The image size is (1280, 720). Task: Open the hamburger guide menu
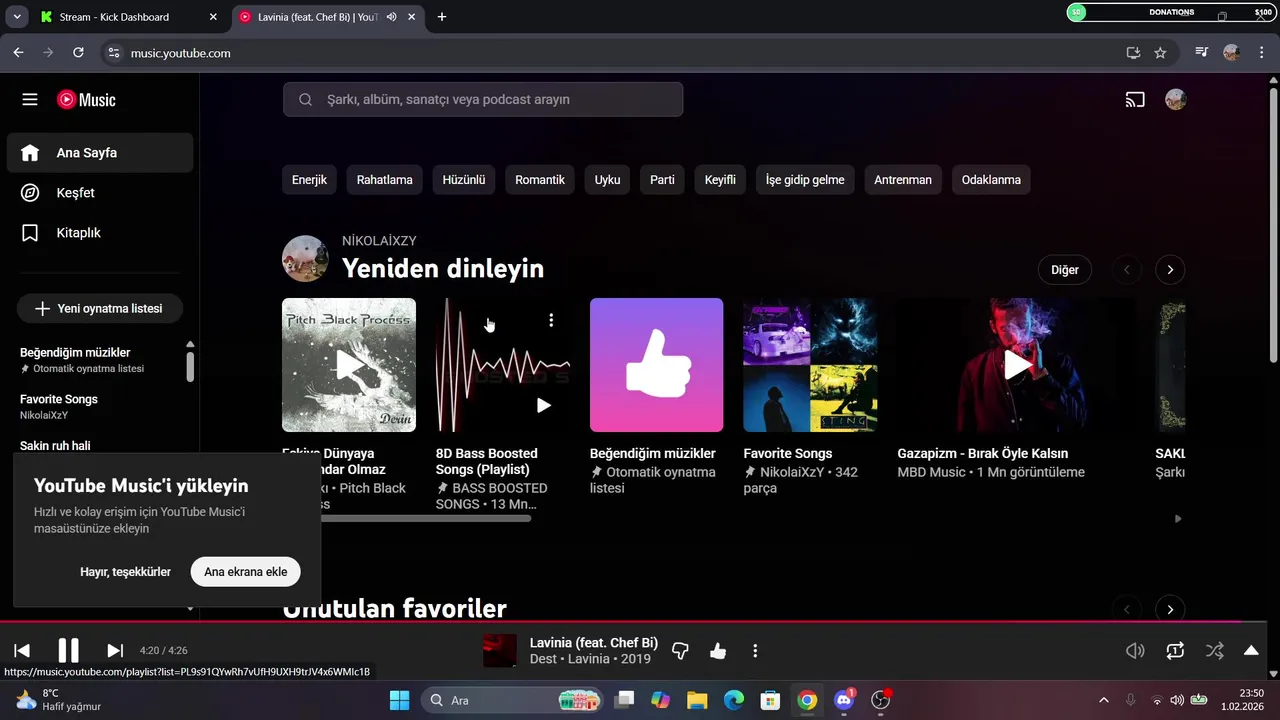[x=30, y=100]
